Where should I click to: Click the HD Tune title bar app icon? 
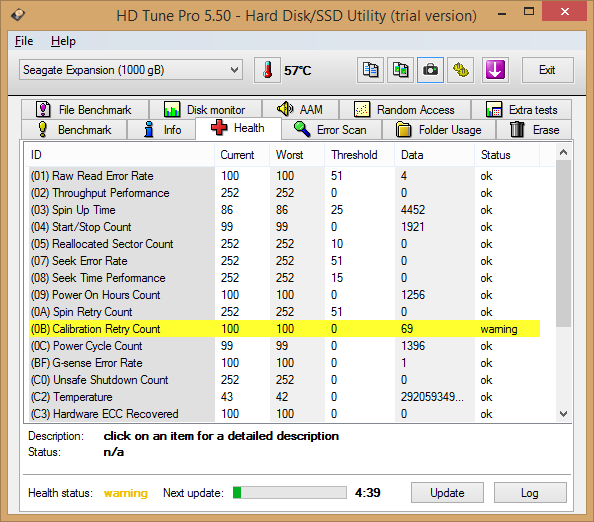pyautogui.click(x=17, y=15)
